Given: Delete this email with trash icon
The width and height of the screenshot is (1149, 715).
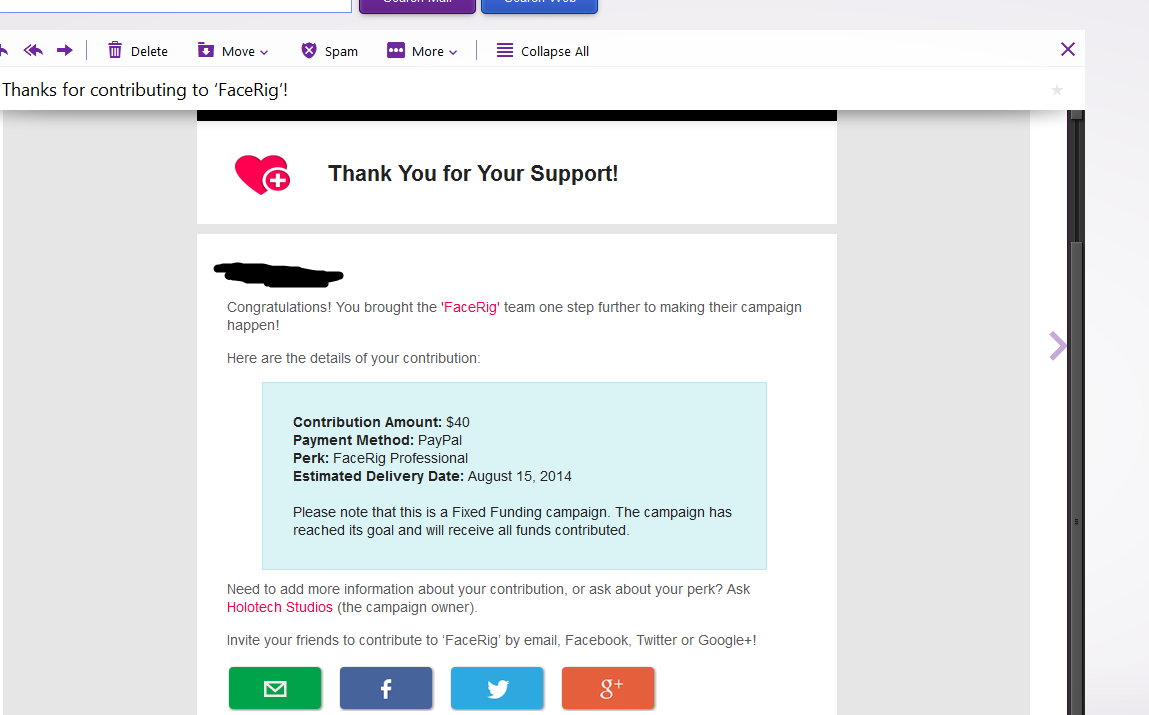Looking at the screenshot, I should 138,51.
